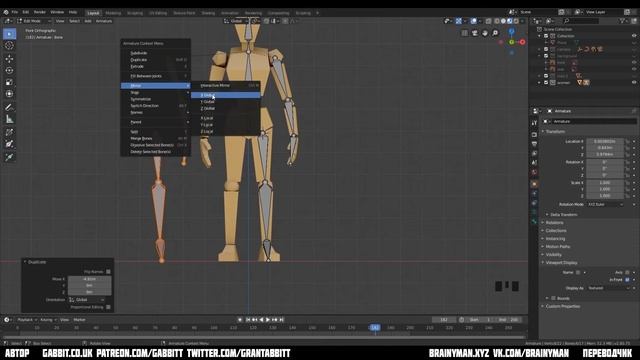This screenshot has height=360, width=640.
Task: Open the Display As dropdown
Action: (x=609, y=288)
